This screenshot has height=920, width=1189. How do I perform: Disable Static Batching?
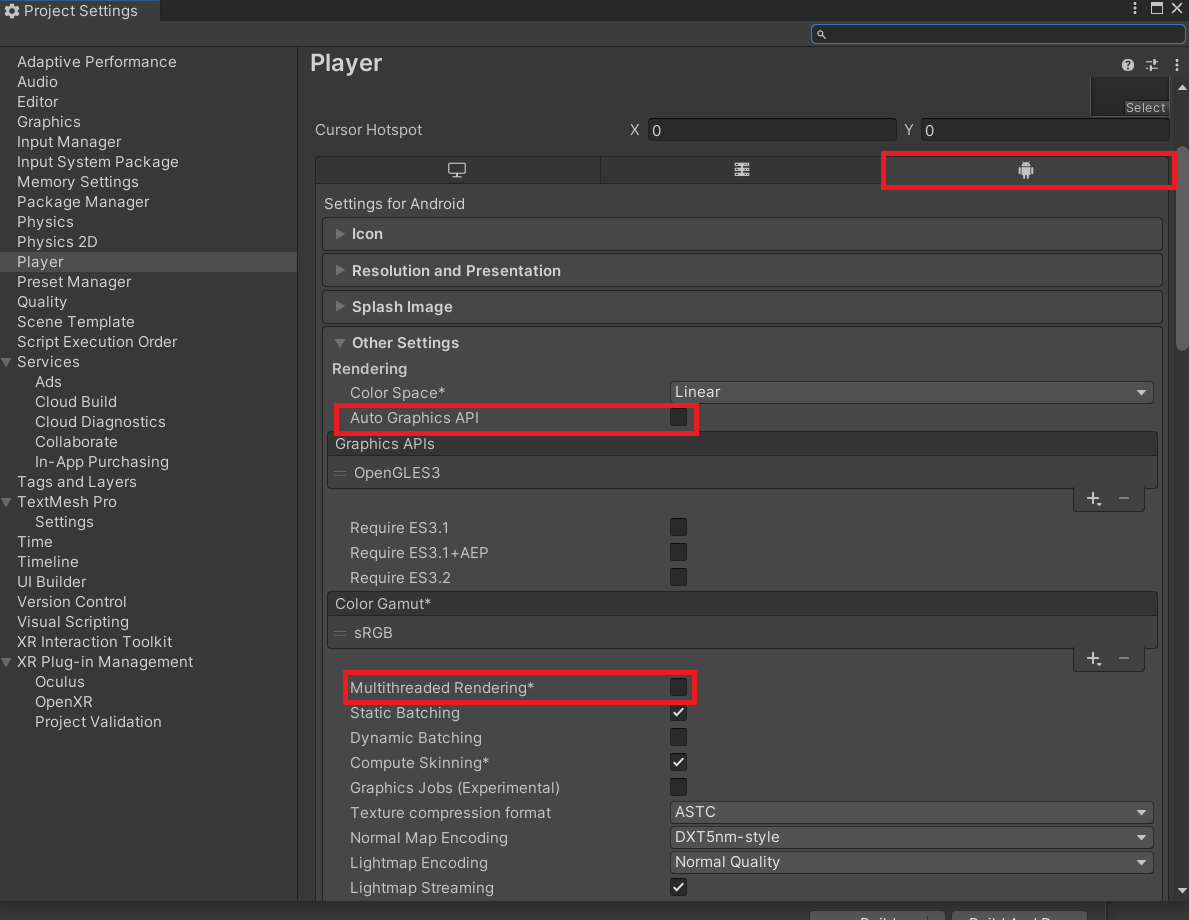click(x=678, y=712)
